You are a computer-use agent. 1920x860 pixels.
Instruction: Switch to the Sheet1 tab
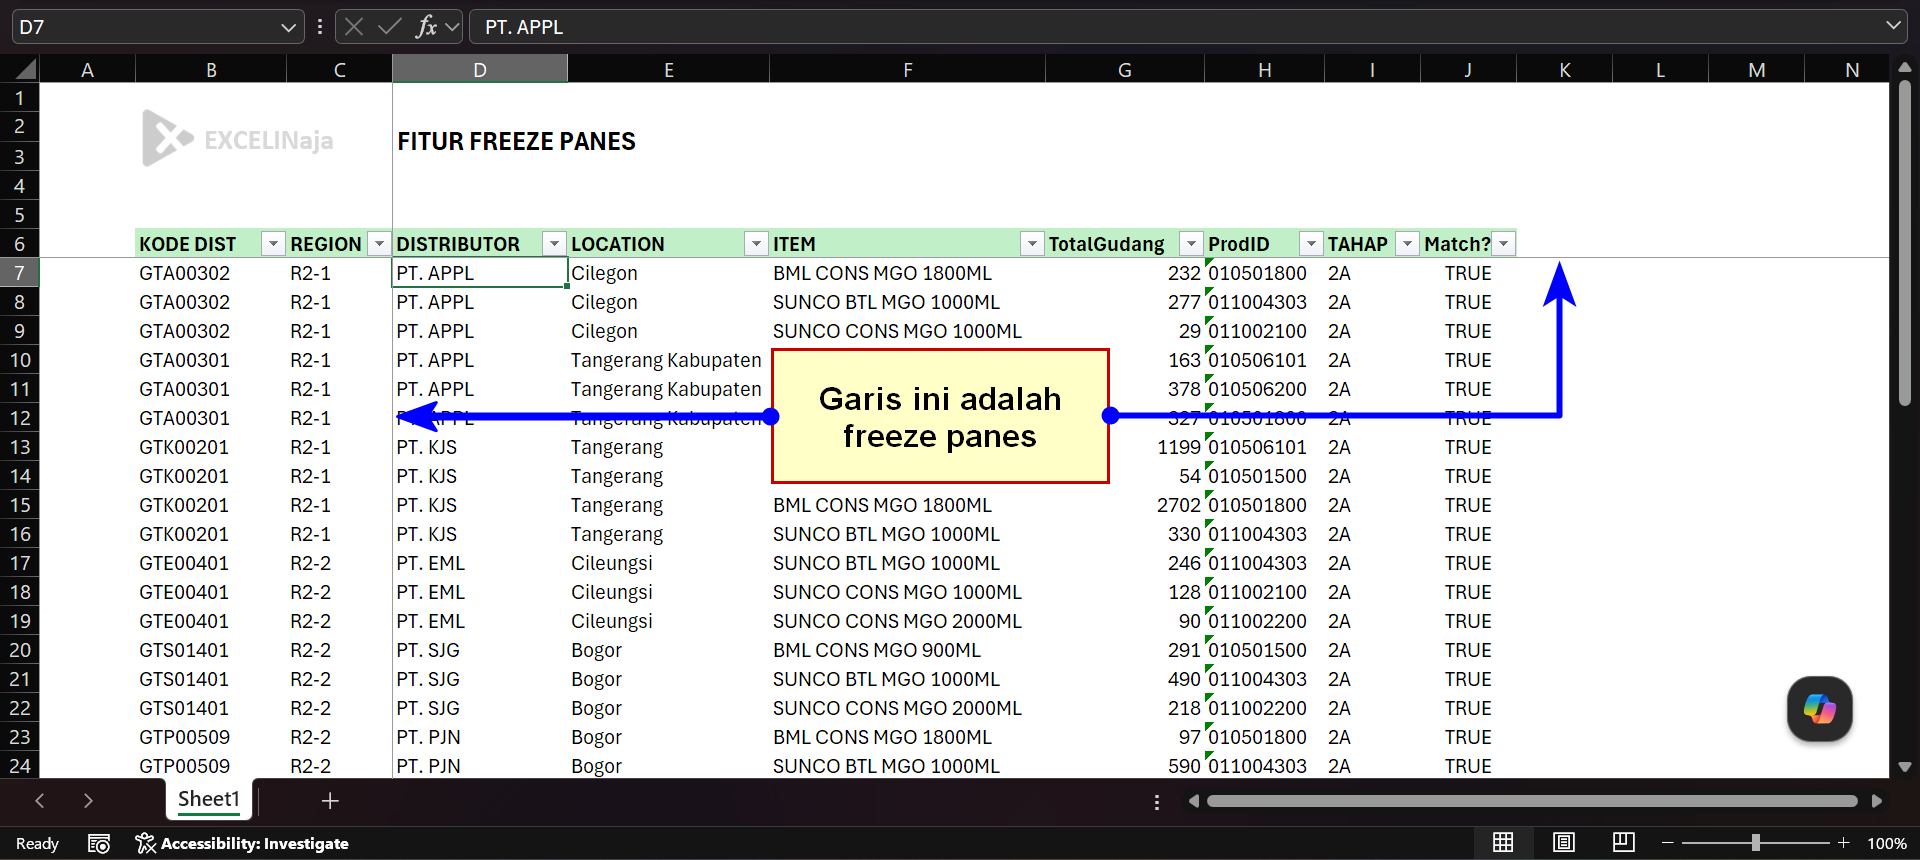click(209, 799)
